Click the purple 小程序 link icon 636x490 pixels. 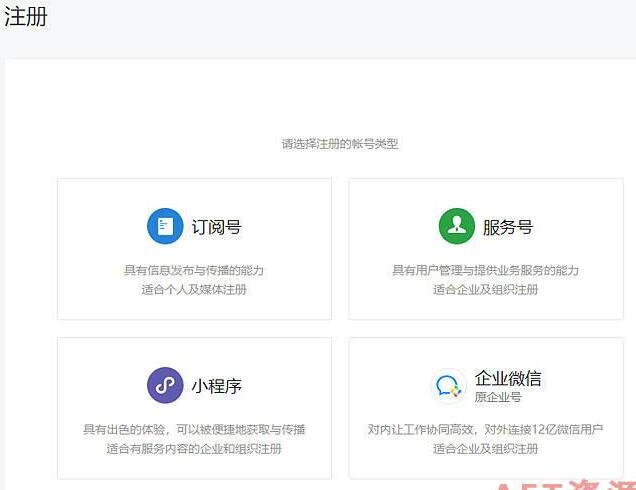(165, 385)
